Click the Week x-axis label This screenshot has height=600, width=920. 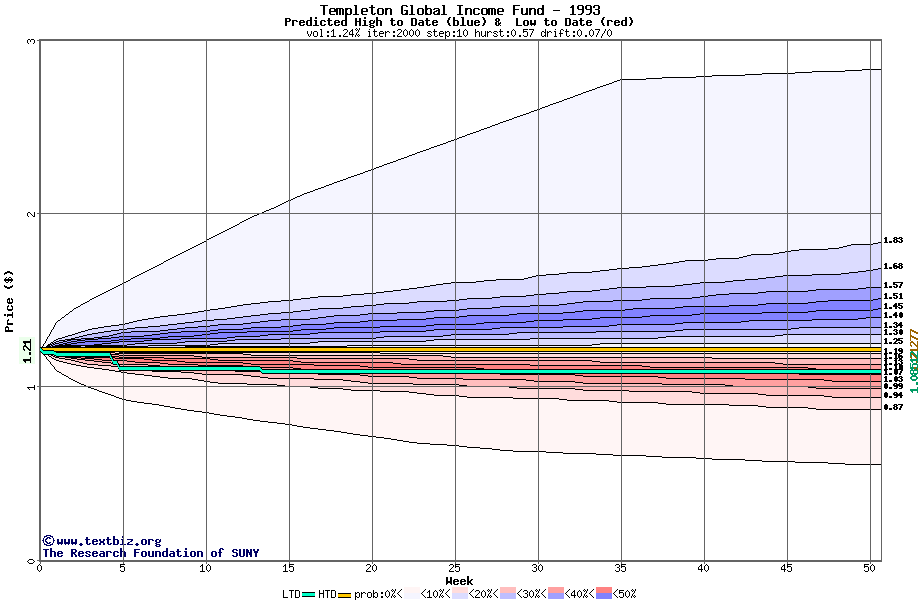pyautogui.click(x=459, y=581)
